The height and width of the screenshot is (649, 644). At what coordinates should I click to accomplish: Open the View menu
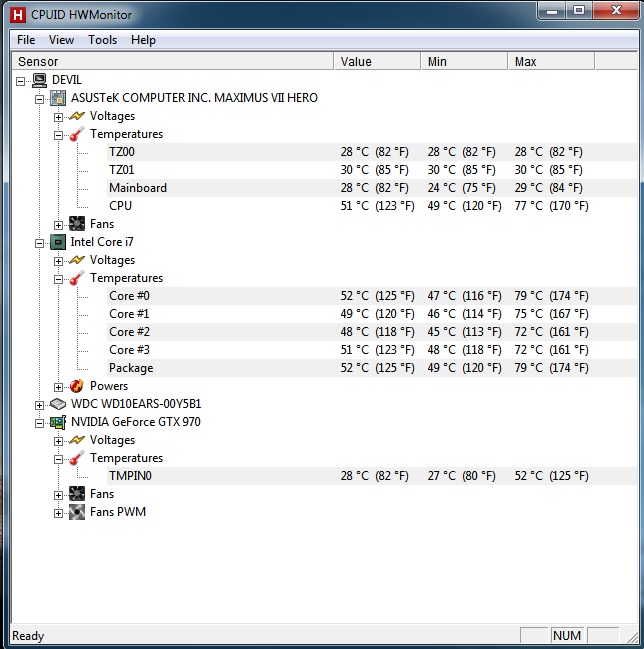(61, 40)
